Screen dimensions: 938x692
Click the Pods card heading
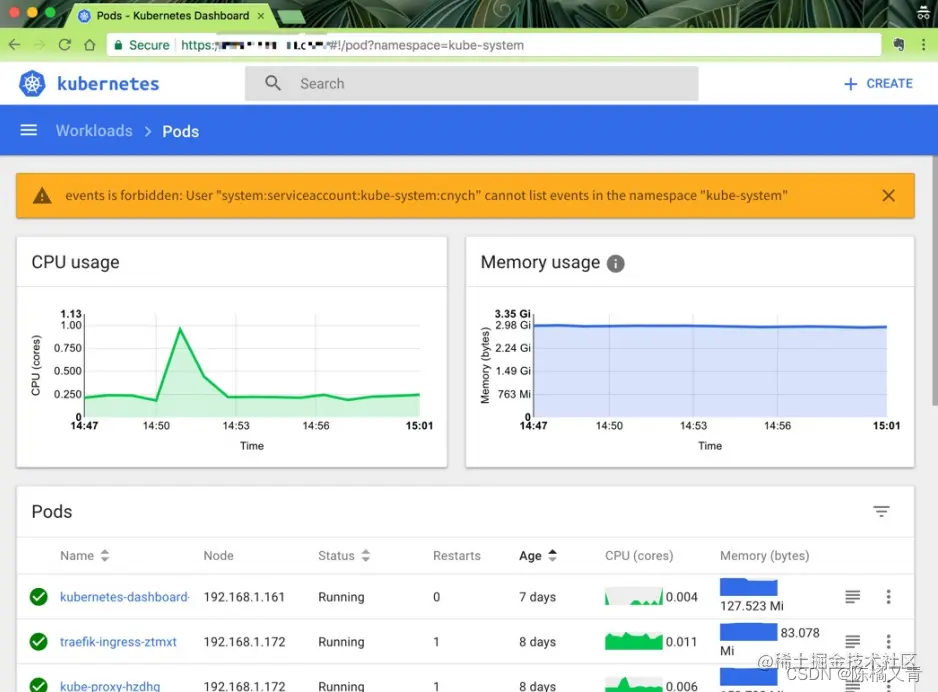52,512
